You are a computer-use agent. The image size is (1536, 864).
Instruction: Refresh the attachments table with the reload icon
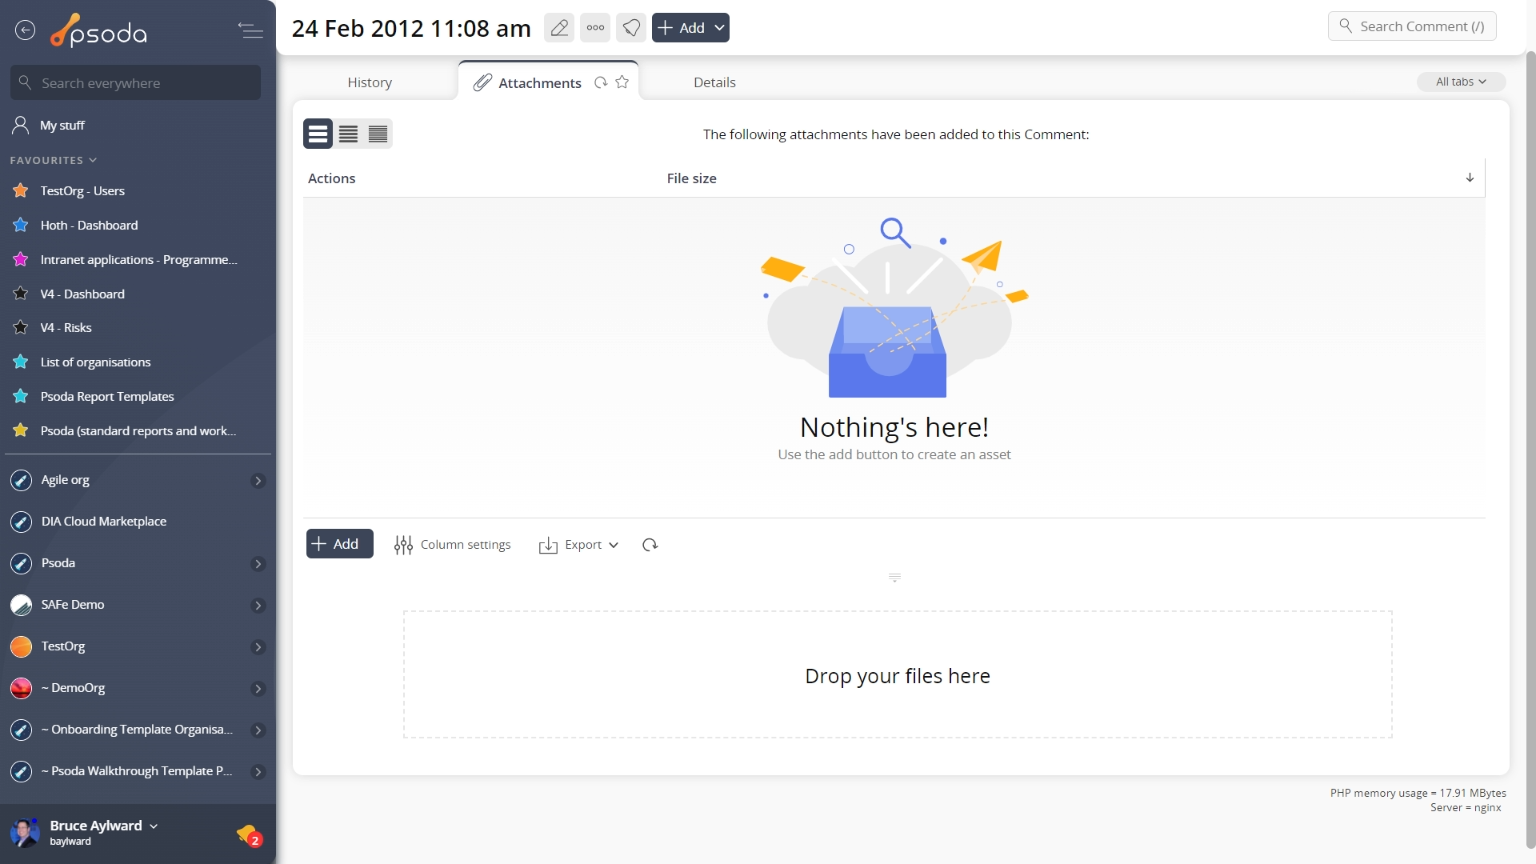[650, 545]
